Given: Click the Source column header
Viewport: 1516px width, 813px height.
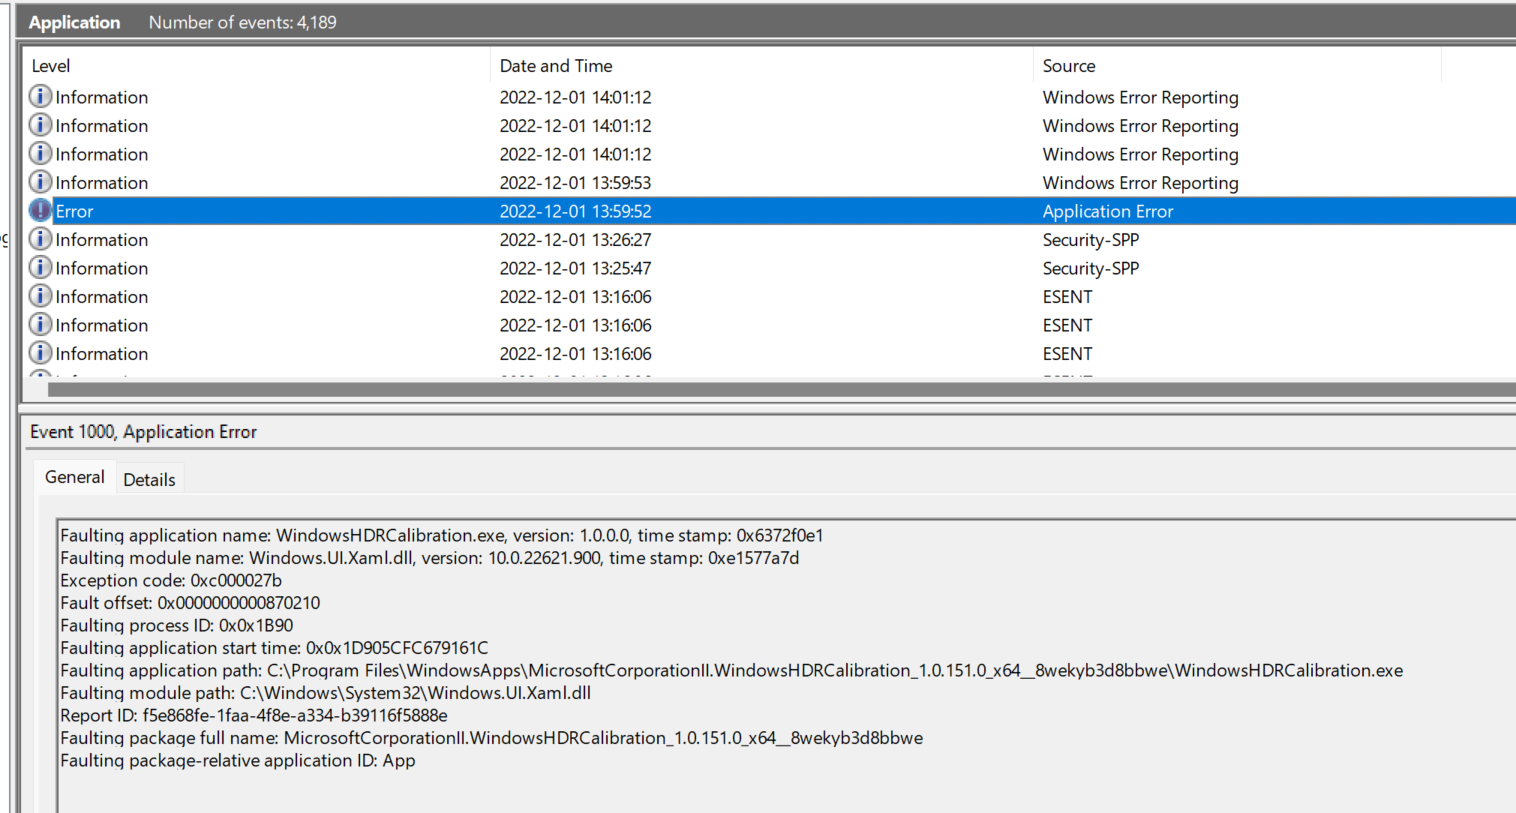Looking at the screenshot, I should [x=1069, y=66].
